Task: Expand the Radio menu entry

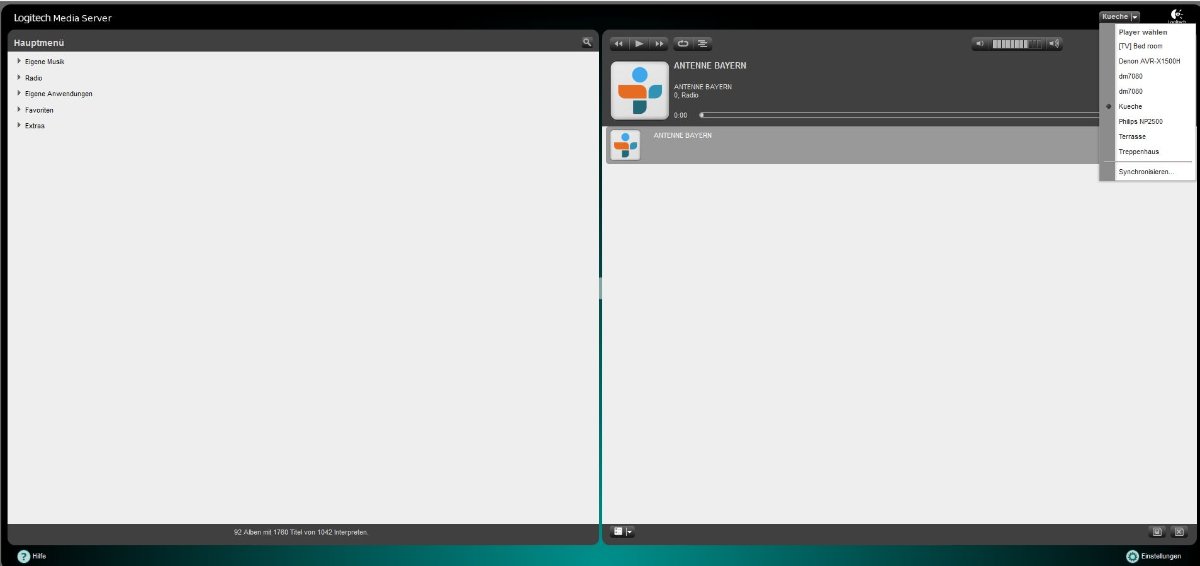Action: click(19, 78)
